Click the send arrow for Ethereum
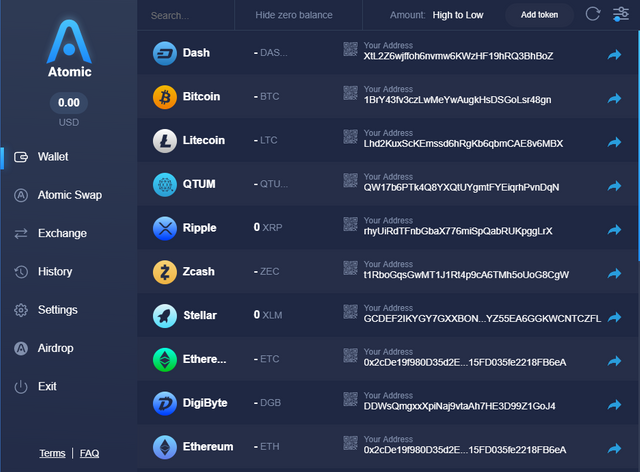 pos(614,449)
